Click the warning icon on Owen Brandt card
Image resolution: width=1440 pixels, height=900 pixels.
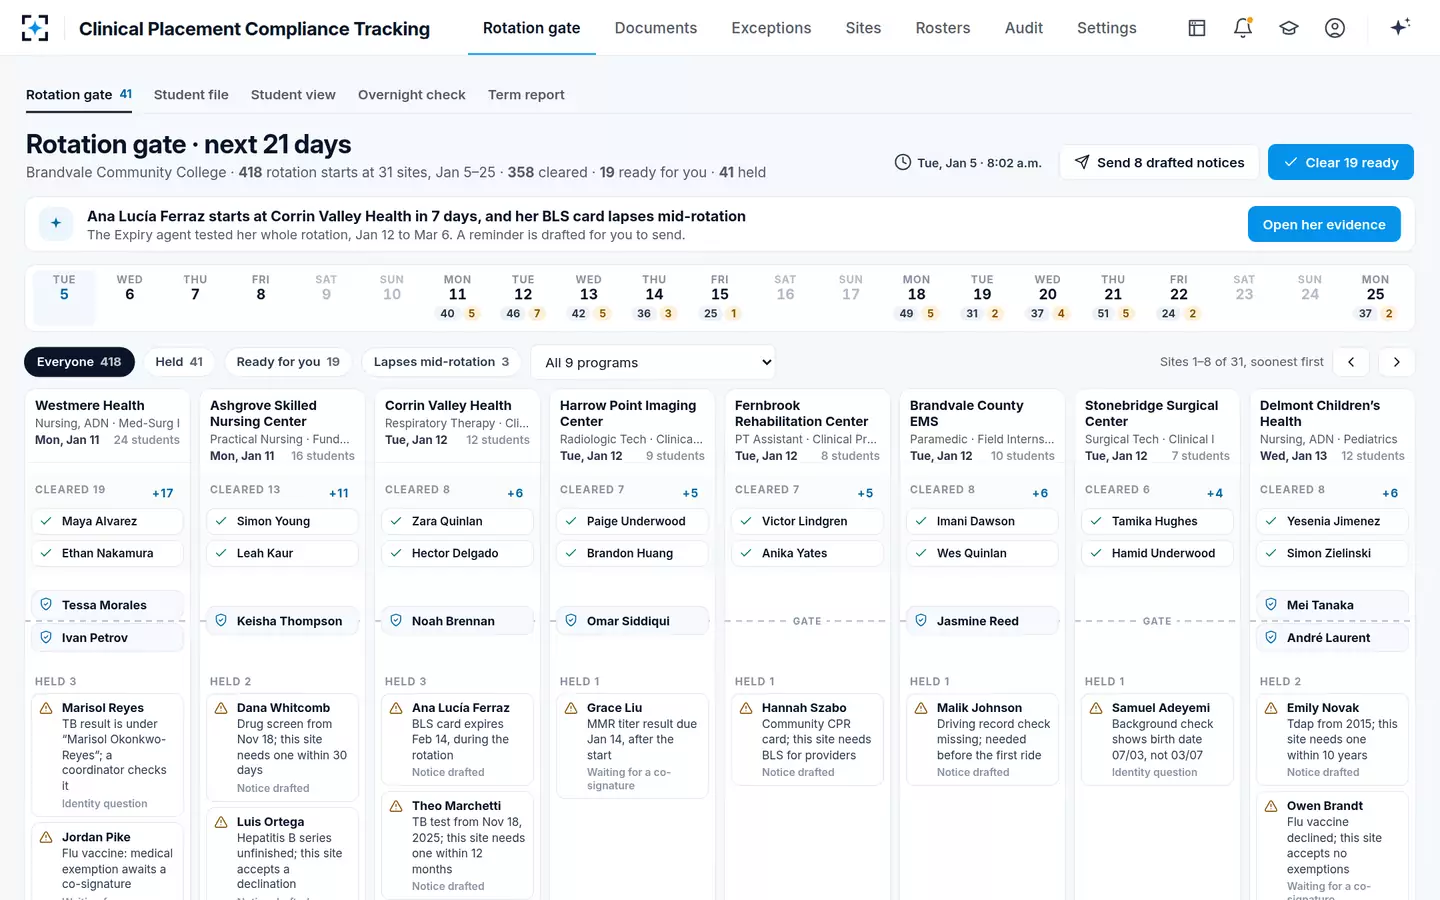[1271, 806]
